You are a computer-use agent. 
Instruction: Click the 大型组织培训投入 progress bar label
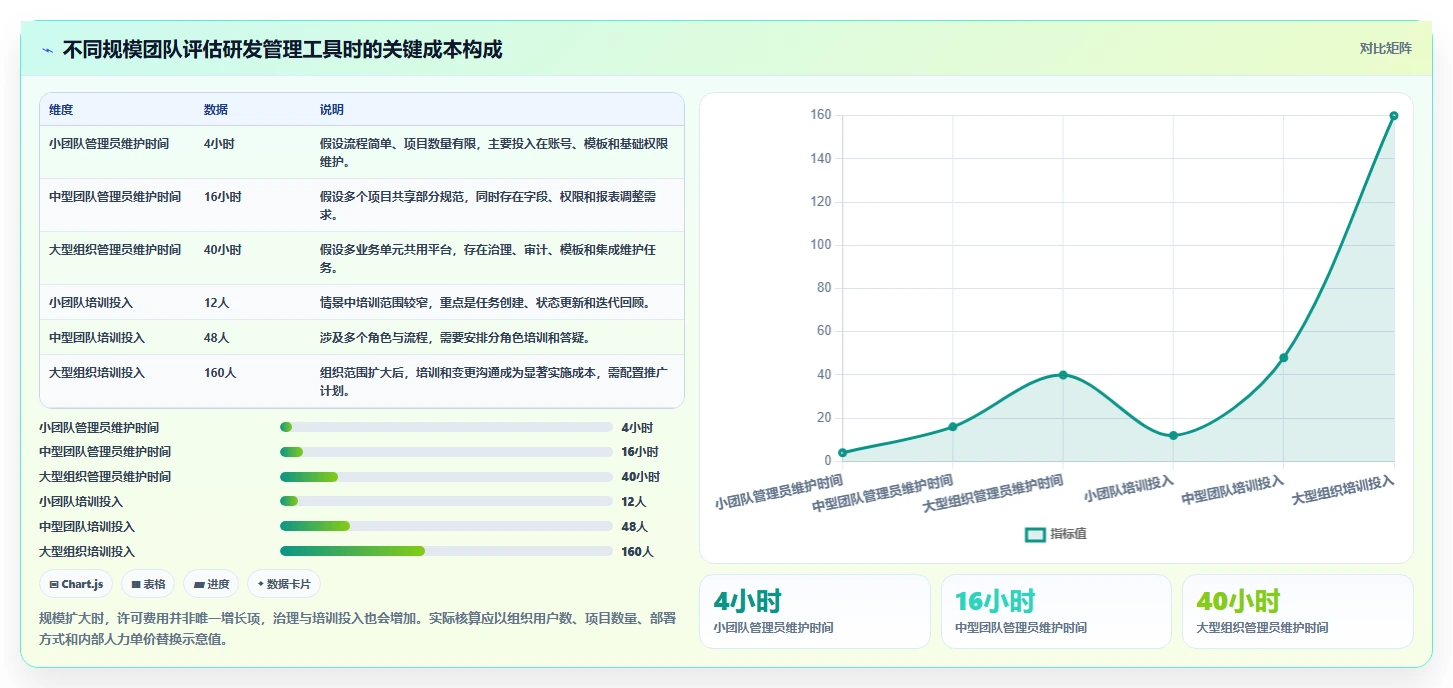pos(87,552)
